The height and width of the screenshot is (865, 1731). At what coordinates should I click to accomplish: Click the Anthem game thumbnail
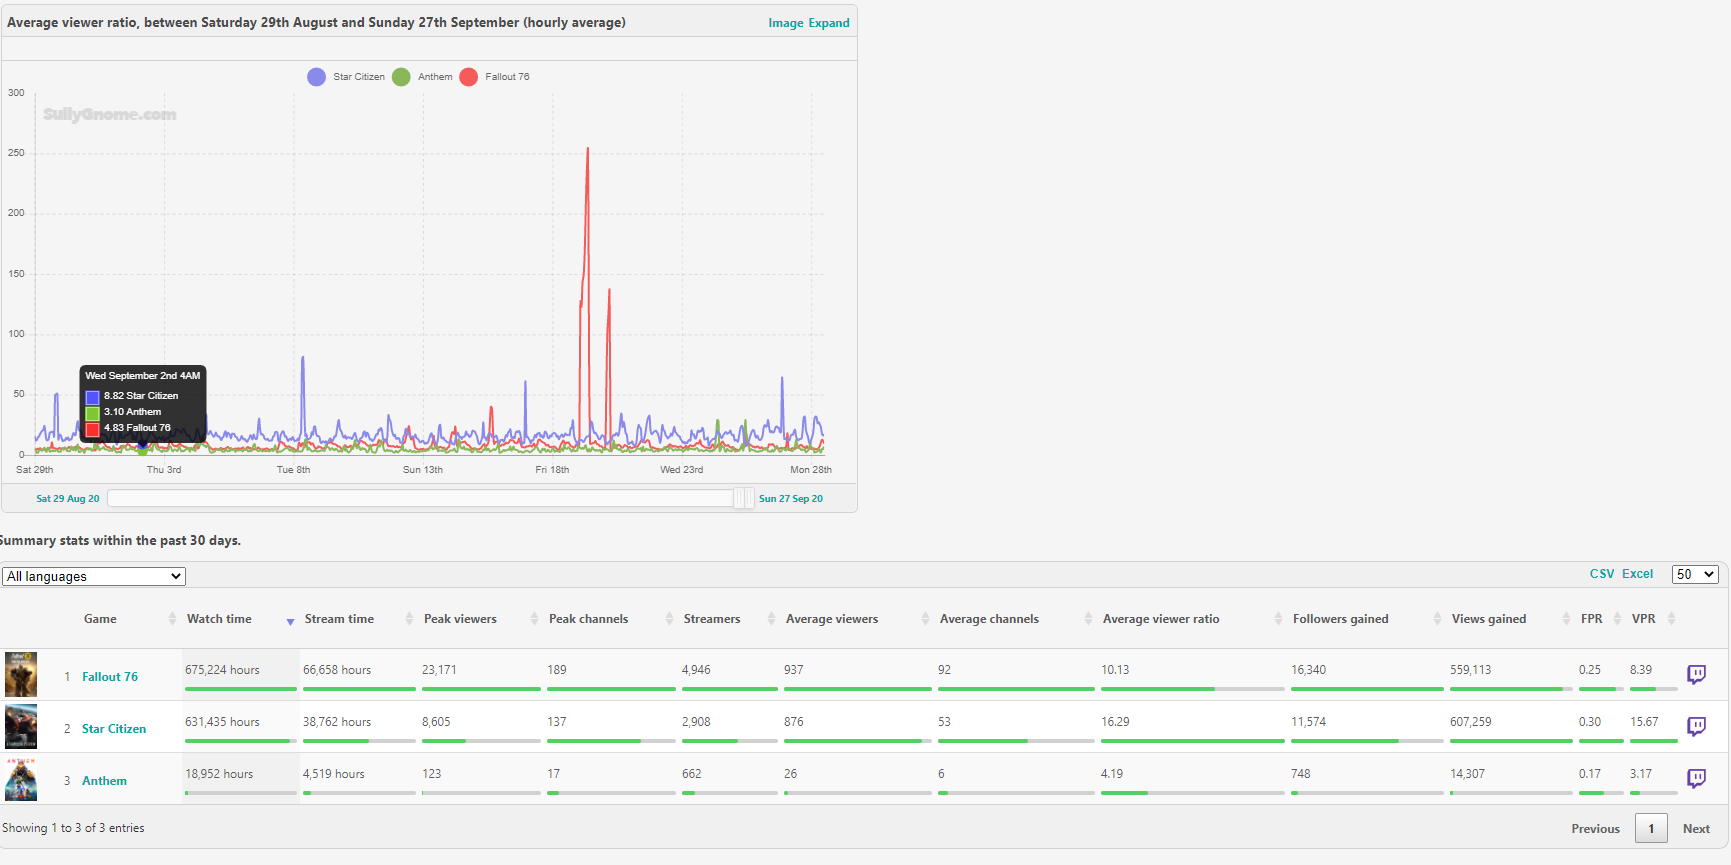(21, 779)
